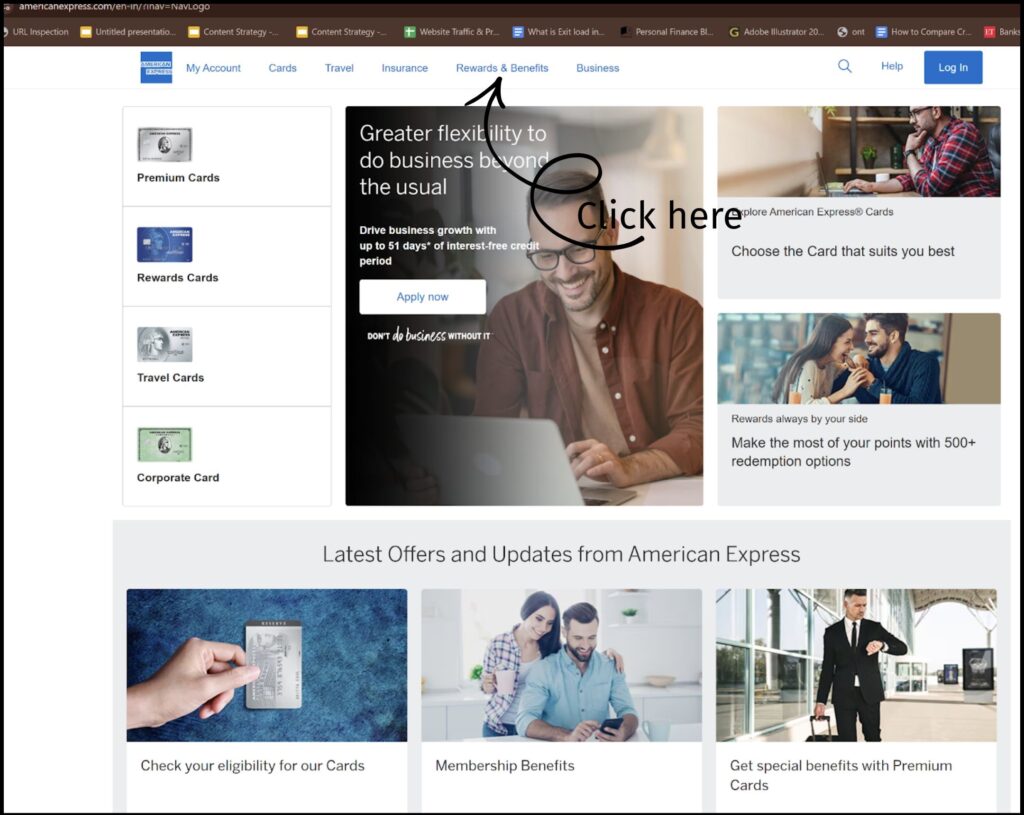
Task: Open Check your eligibility for our Cards
Action: [x=252, y=765]
